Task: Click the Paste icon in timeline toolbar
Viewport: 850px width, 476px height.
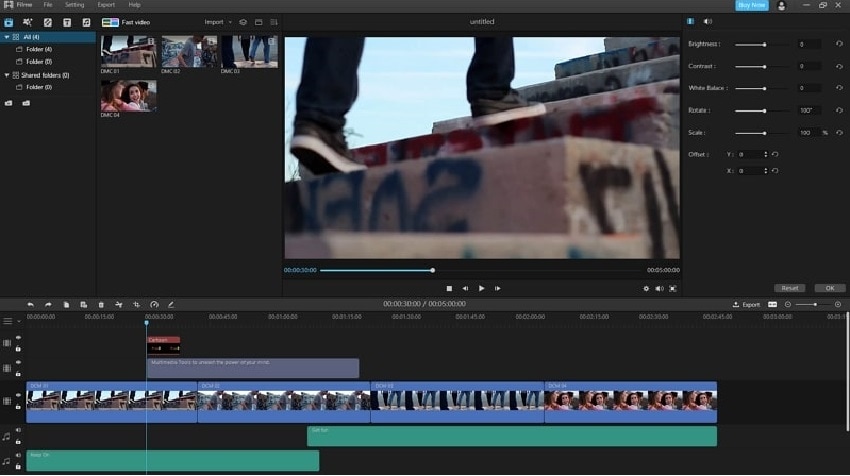Action: [x=83, y=305]
